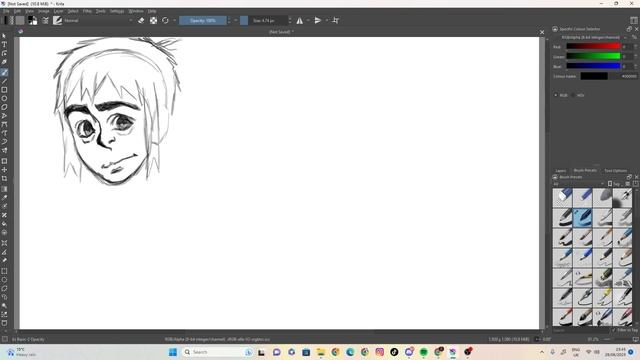
Task: Select the Ellipse shape tool
Action: click(x=4, y=98)
